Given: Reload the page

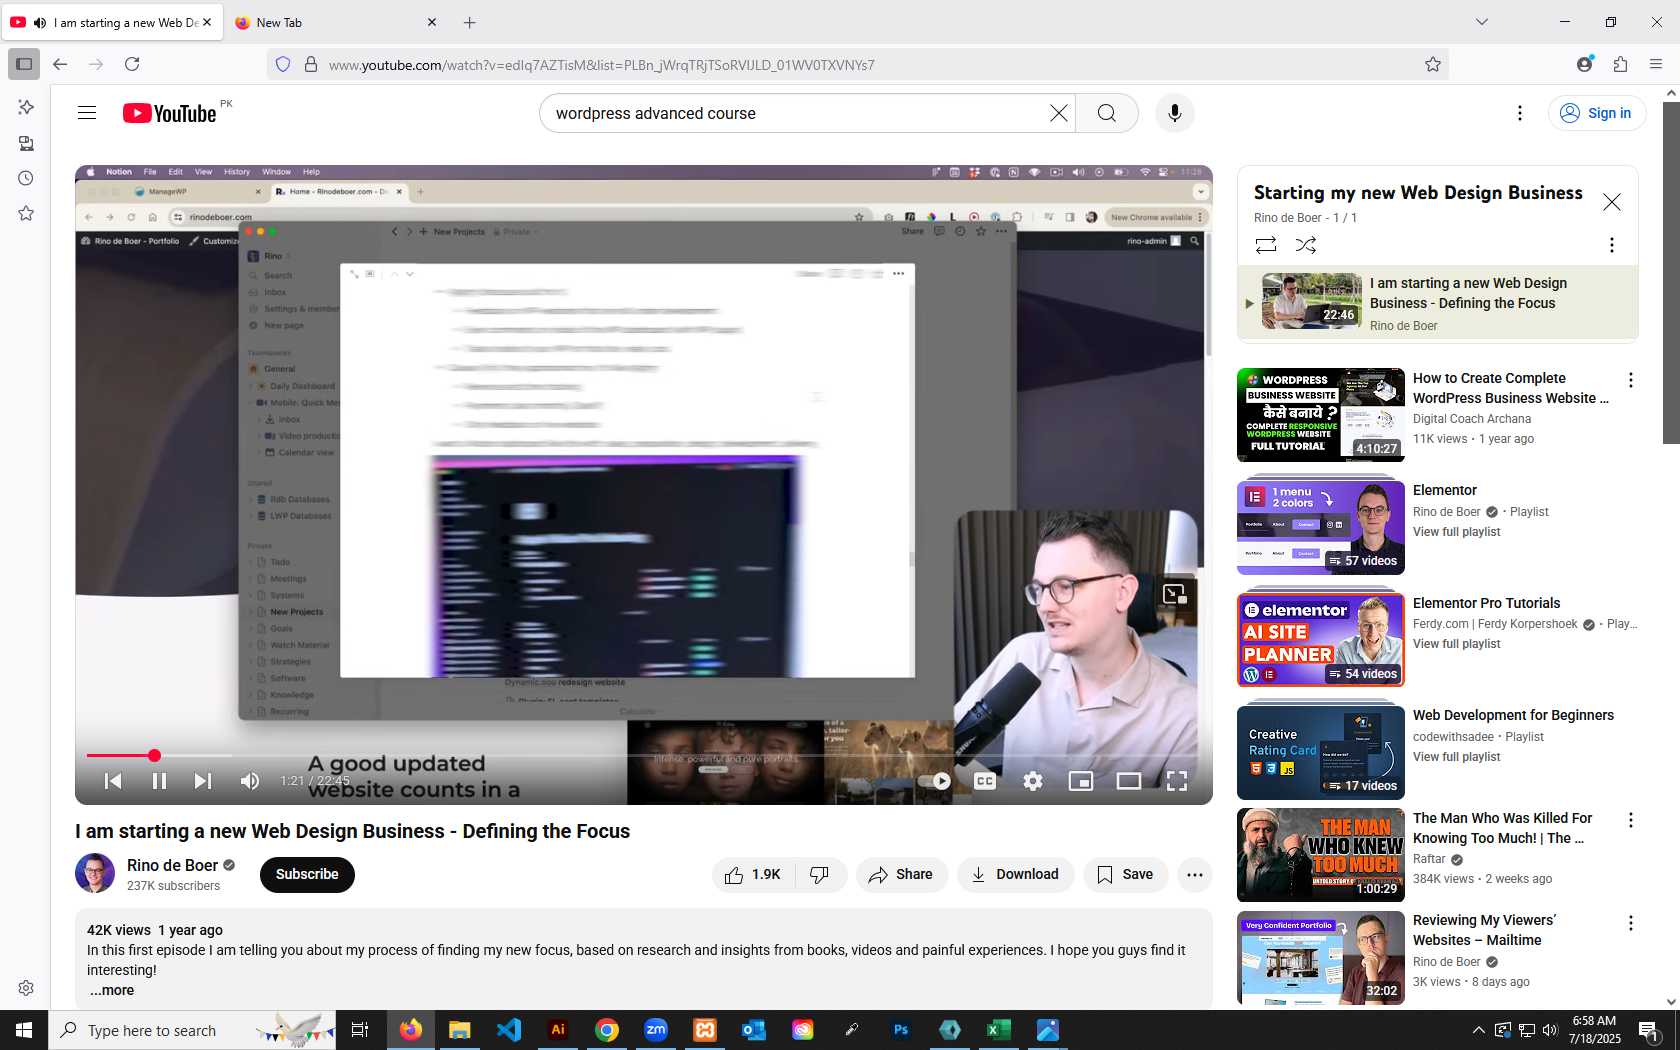Looking at the screenshot, I should pyautogui.click(x=132, y=64).
